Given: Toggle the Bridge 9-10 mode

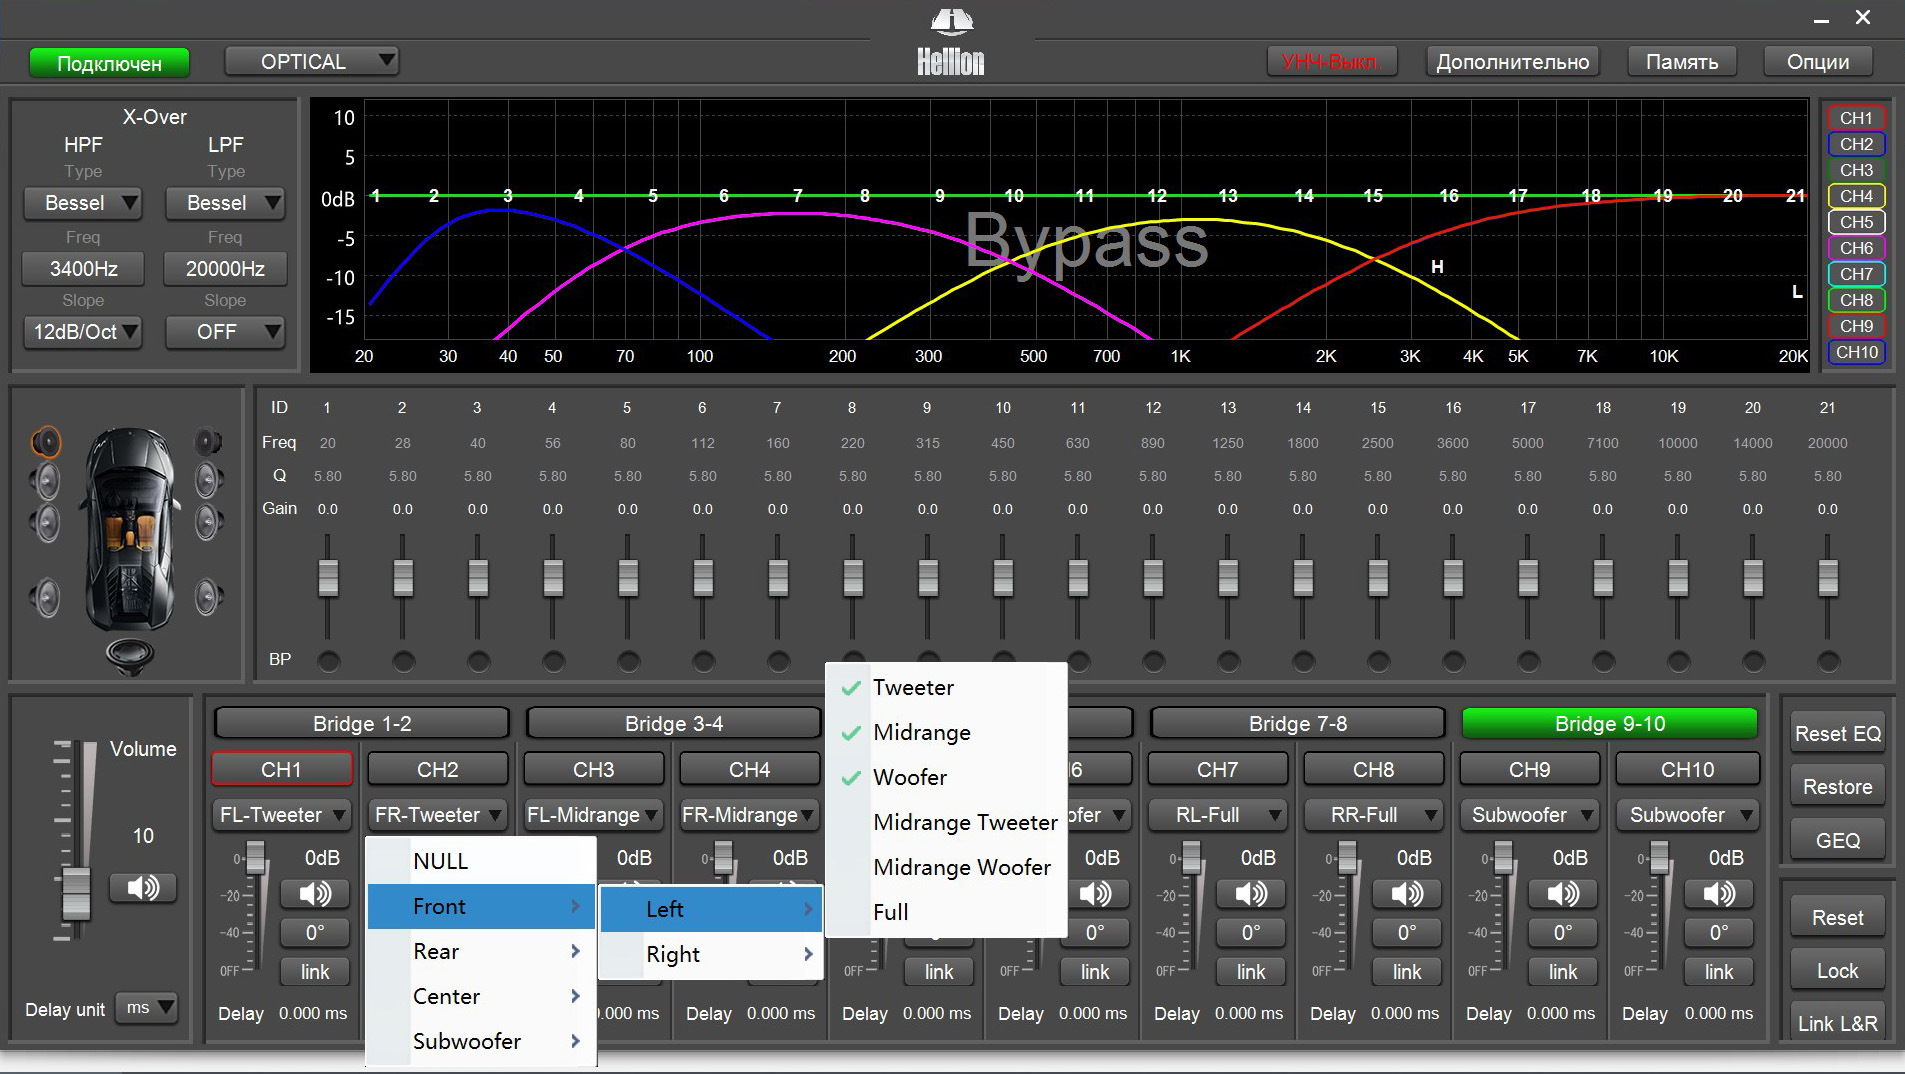Looking at the screenshot, I should pyautogui.click(x=1609, y=723).
